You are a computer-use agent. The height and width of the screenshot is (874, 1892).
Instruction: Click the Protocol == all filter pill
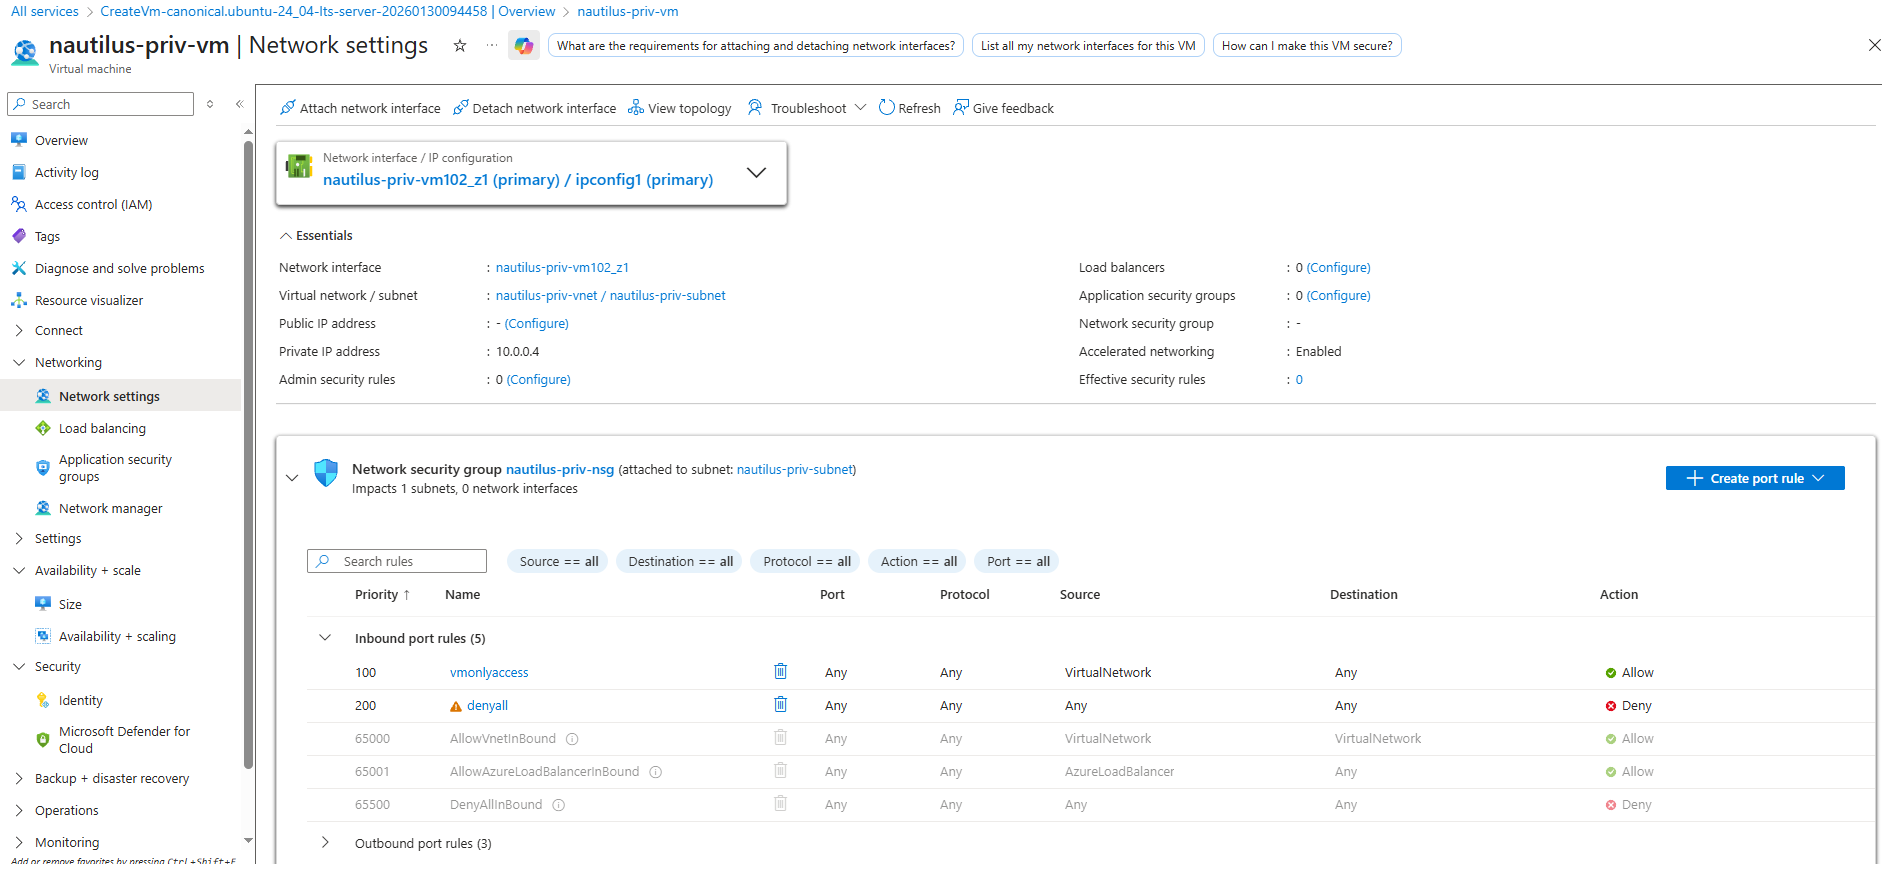[806, 561]
